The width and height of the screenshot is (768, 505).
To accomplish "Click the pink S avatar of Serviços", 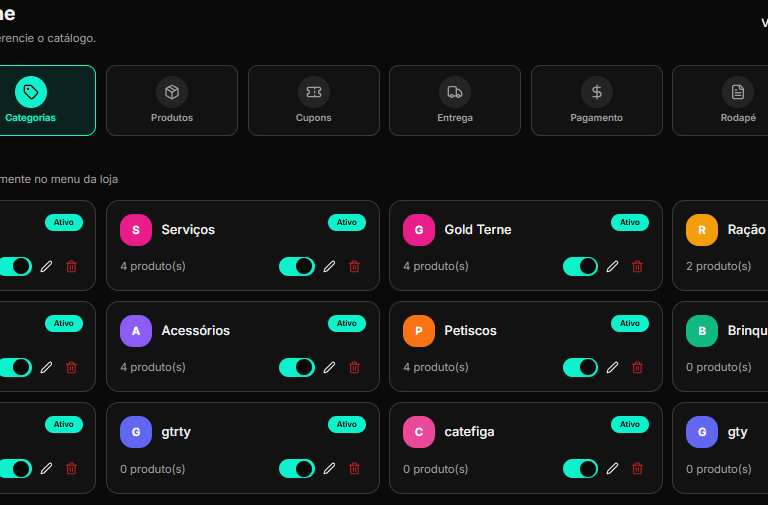I will point(135,230).
